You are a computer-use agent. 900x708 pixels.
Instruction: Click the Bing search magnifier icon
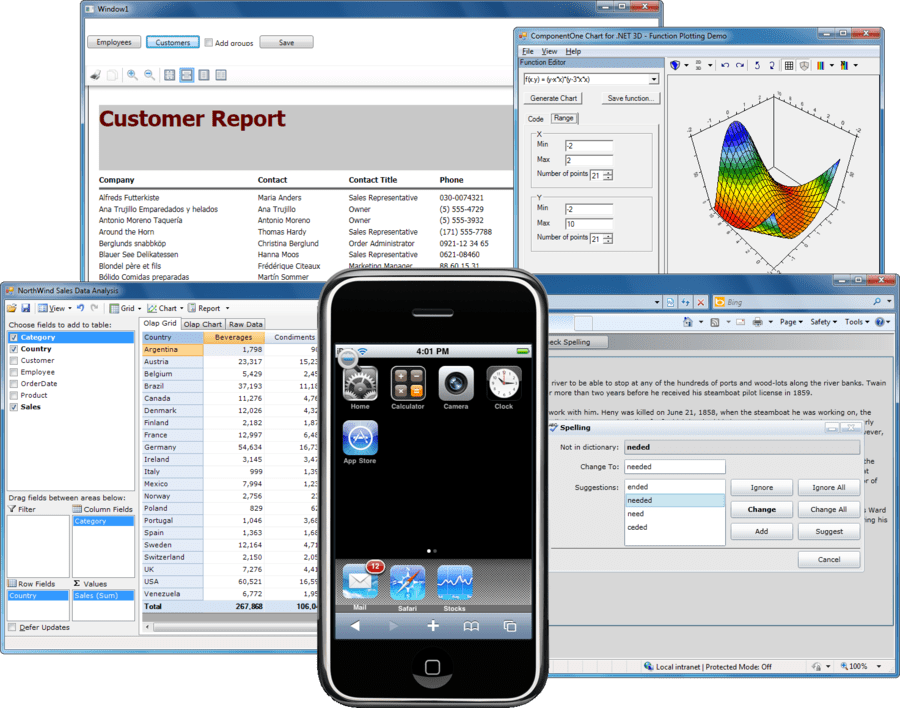point(877,302)
